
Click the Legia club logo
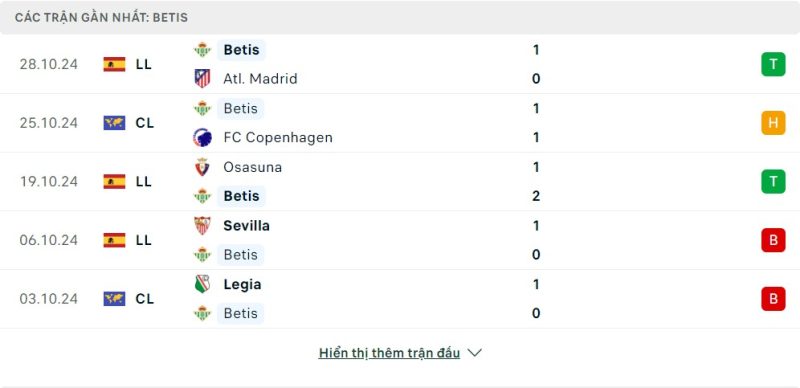pos(203,284)
